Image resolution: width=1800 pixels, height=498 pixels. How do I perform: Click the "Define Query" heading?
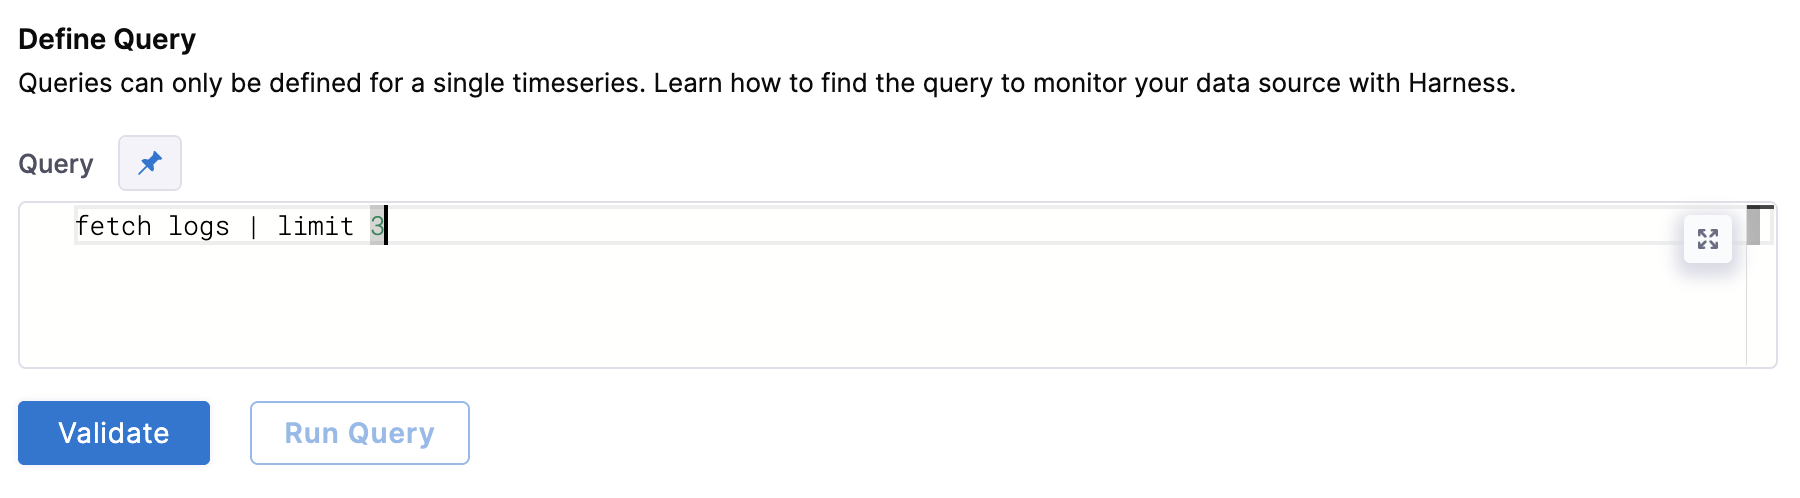coord(107,39)
